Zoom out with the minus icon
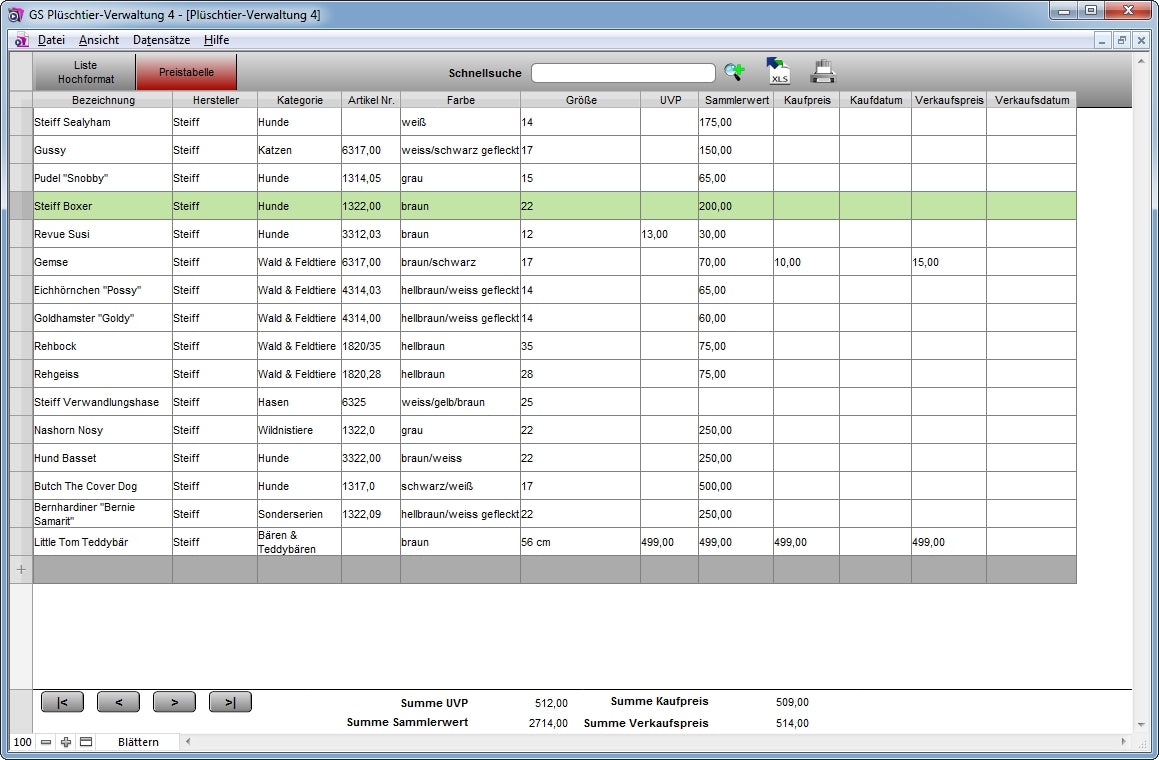This screenshot has width=1159, height=760. (x=46, y=742)
